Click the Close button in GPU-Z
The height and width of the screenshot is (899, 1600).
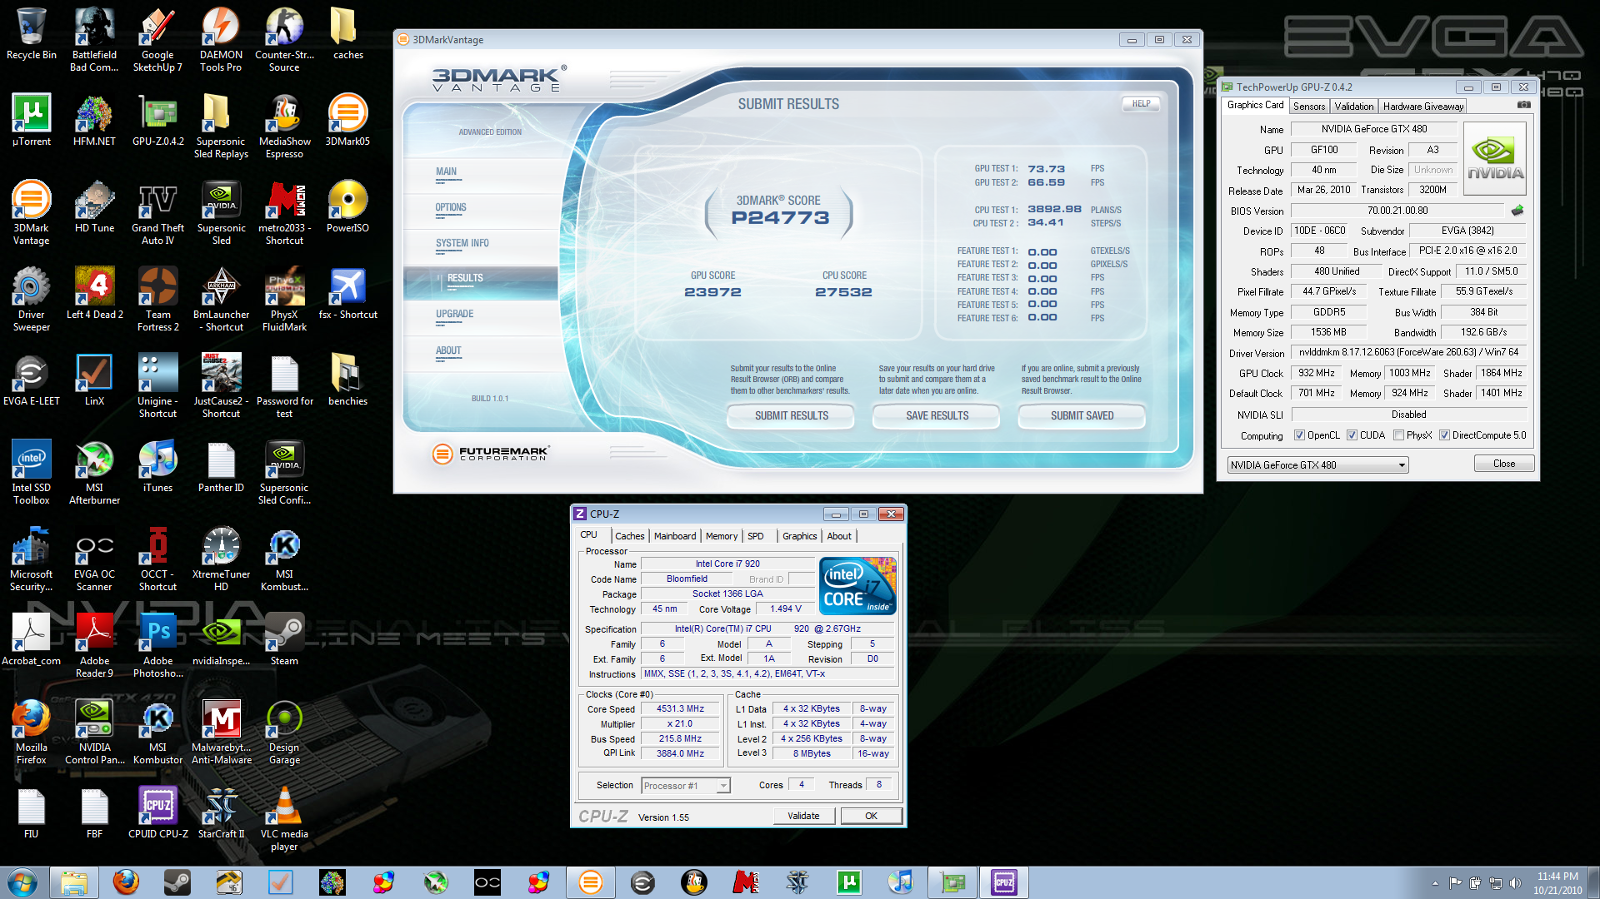tap(1504, 464)
